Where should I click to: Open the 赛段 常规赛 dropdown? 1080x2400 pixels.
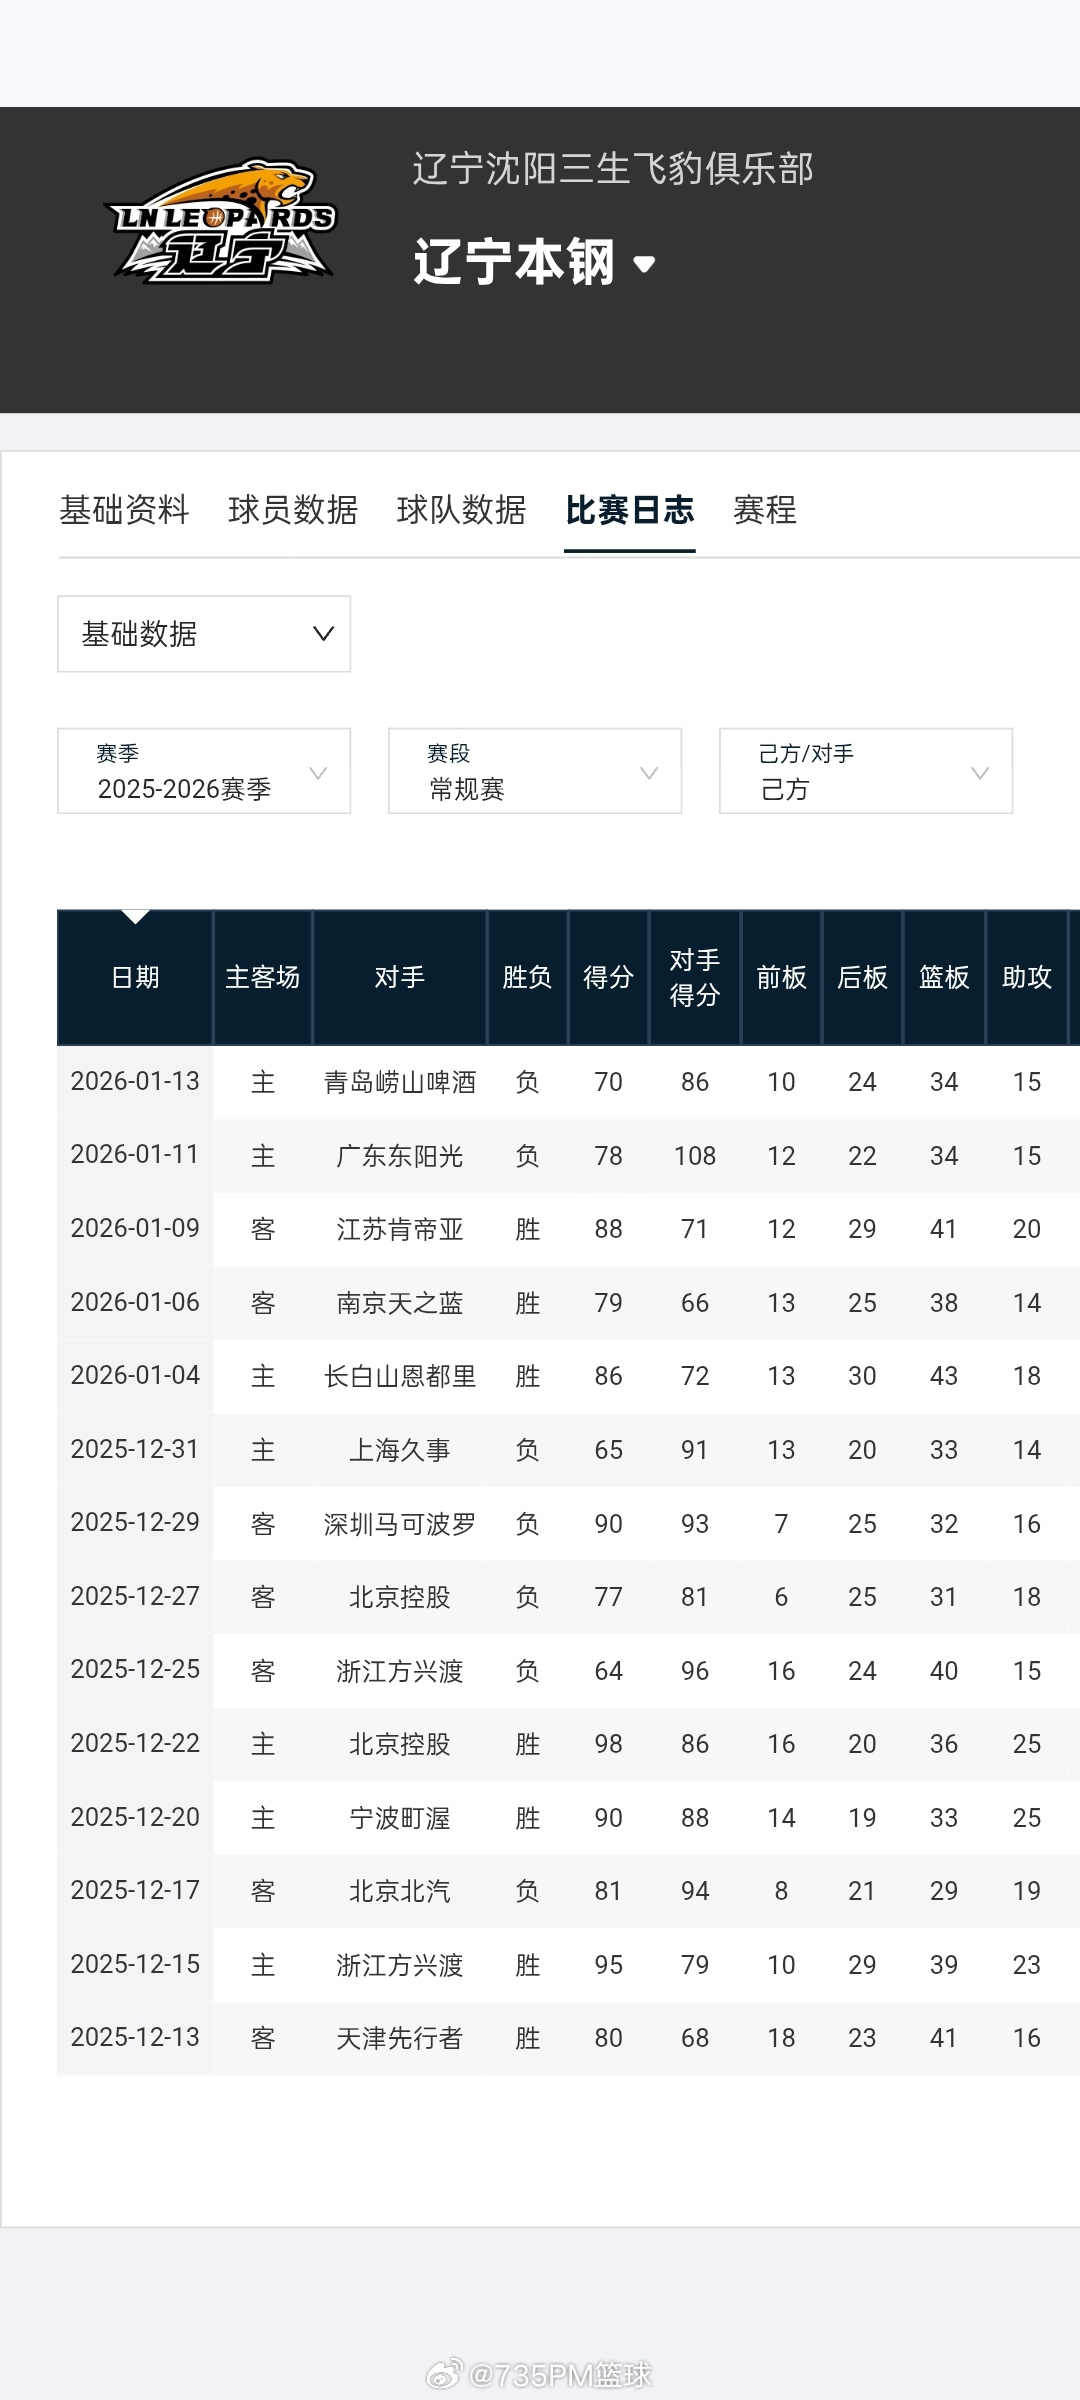coord(535,771)
